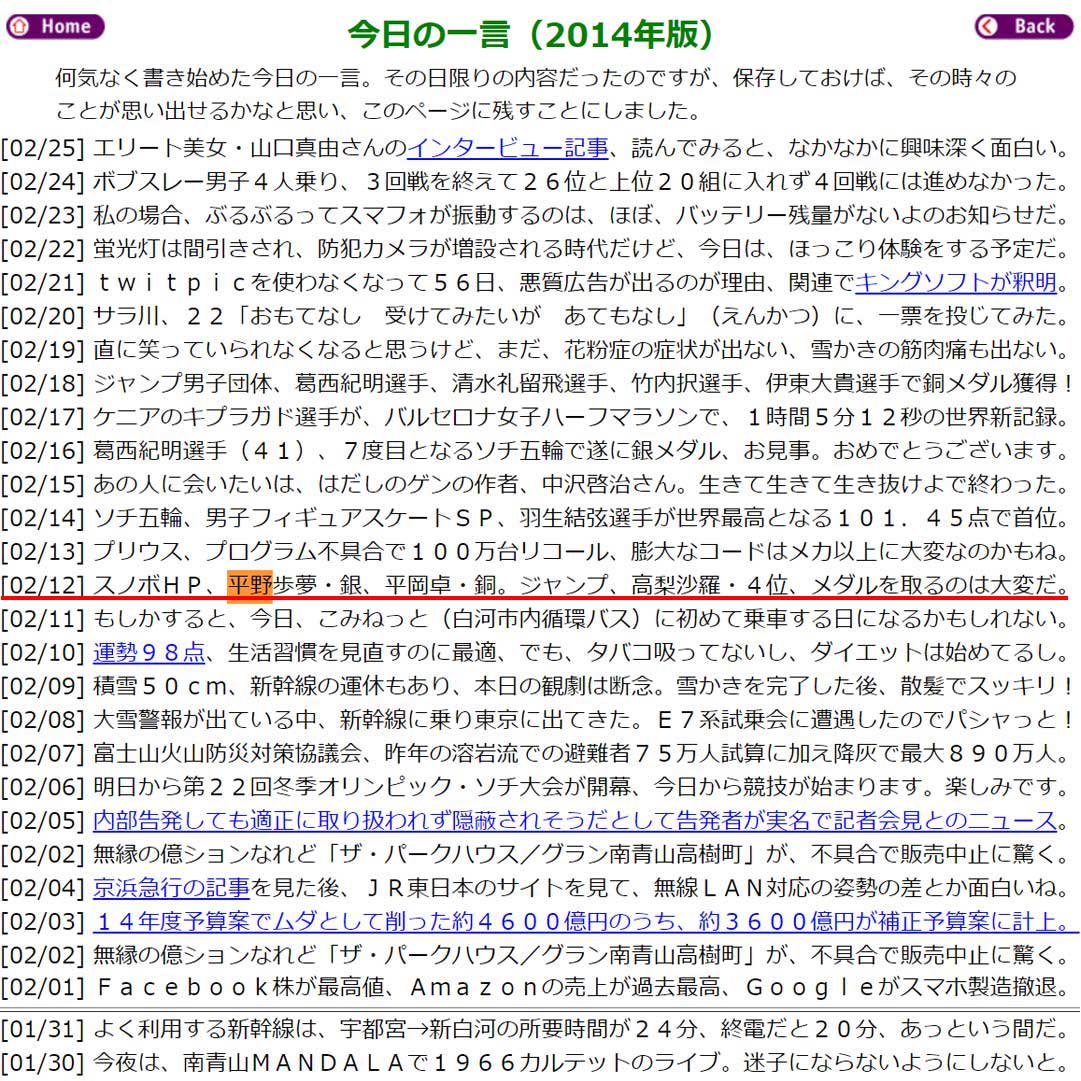1081x1081 pixels.
Task: Click the [02/23] スマフォ振動 entry
Action: (x=535, y=215)
